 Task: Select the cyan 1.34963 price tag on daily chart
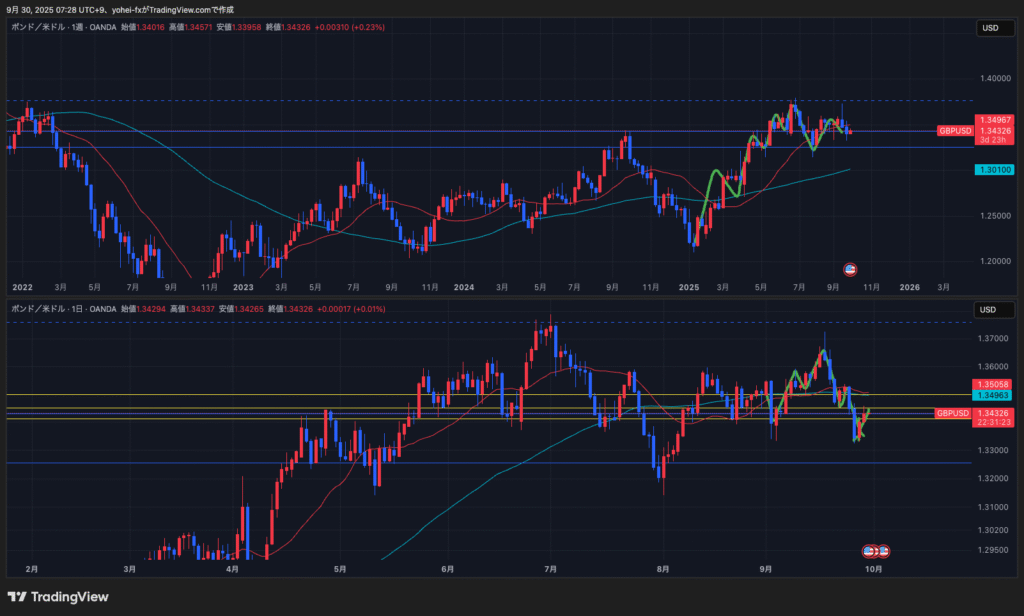click(995, 396)
